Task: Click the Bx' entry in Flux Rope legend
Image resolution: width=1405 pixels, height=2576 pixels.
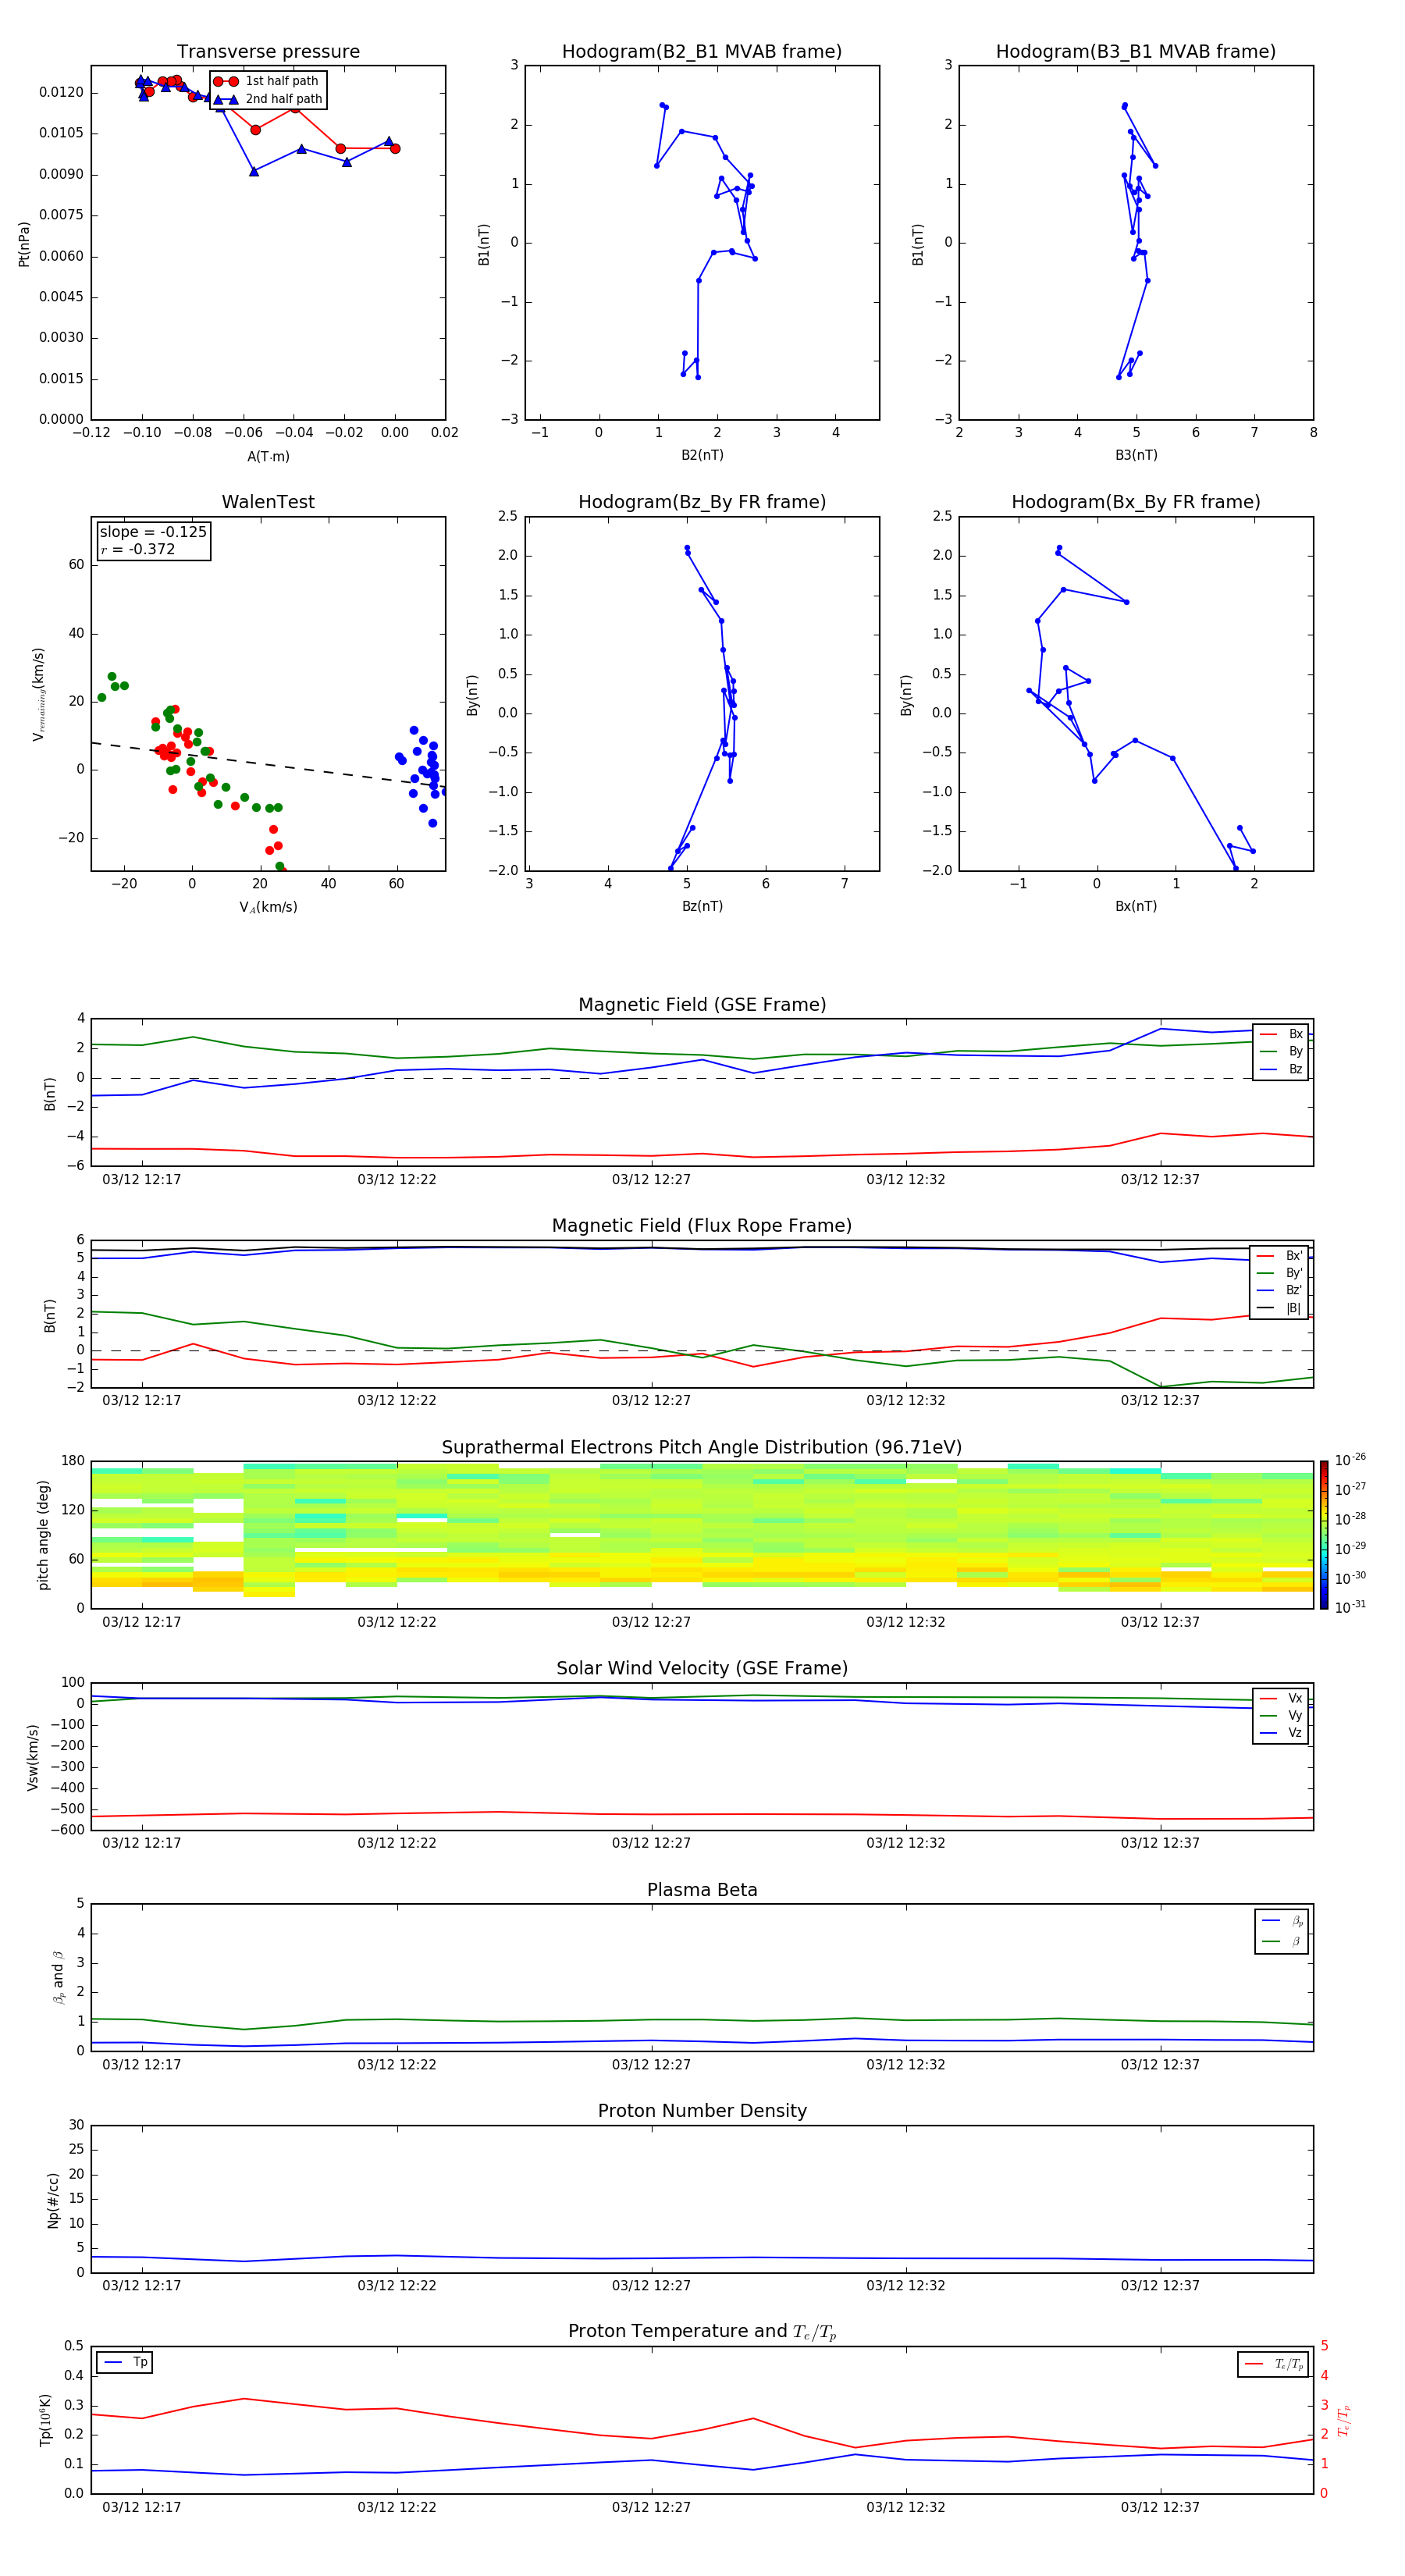Action: point(1279,1256)
